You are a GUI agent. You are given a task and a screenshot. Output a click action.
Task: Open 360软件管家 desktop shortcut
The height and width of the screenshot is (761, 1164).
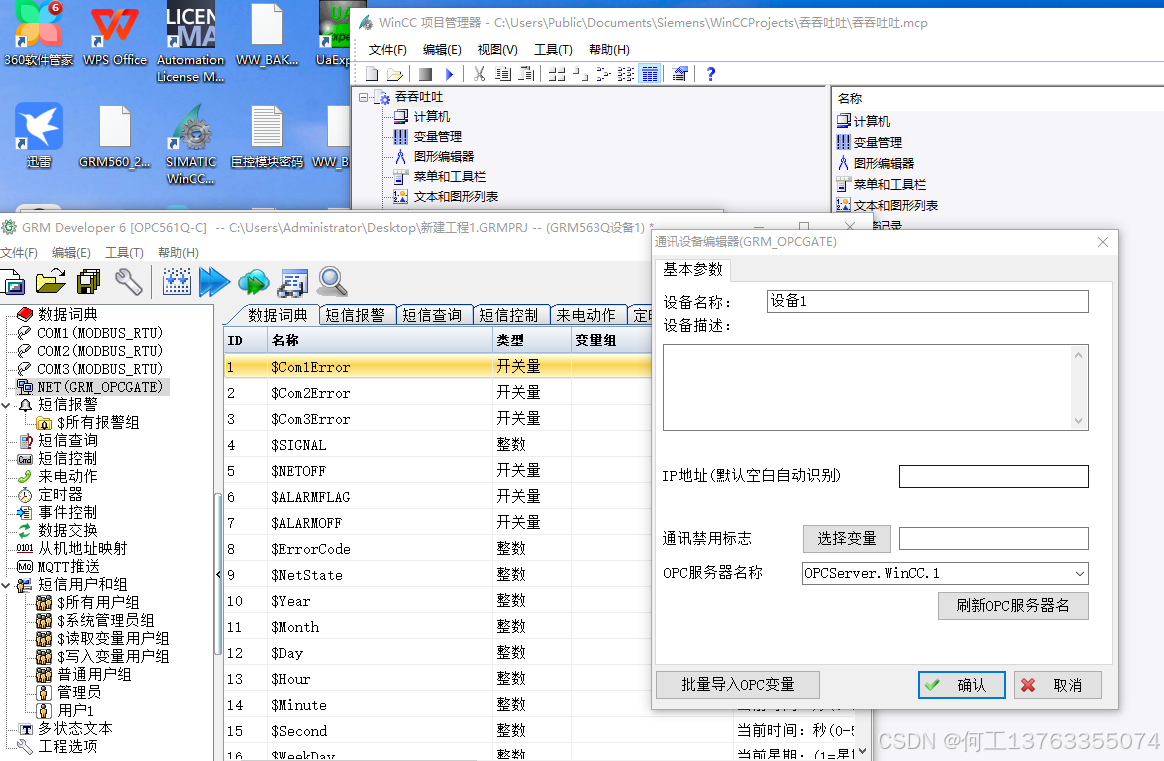click(x=38, y=34)
